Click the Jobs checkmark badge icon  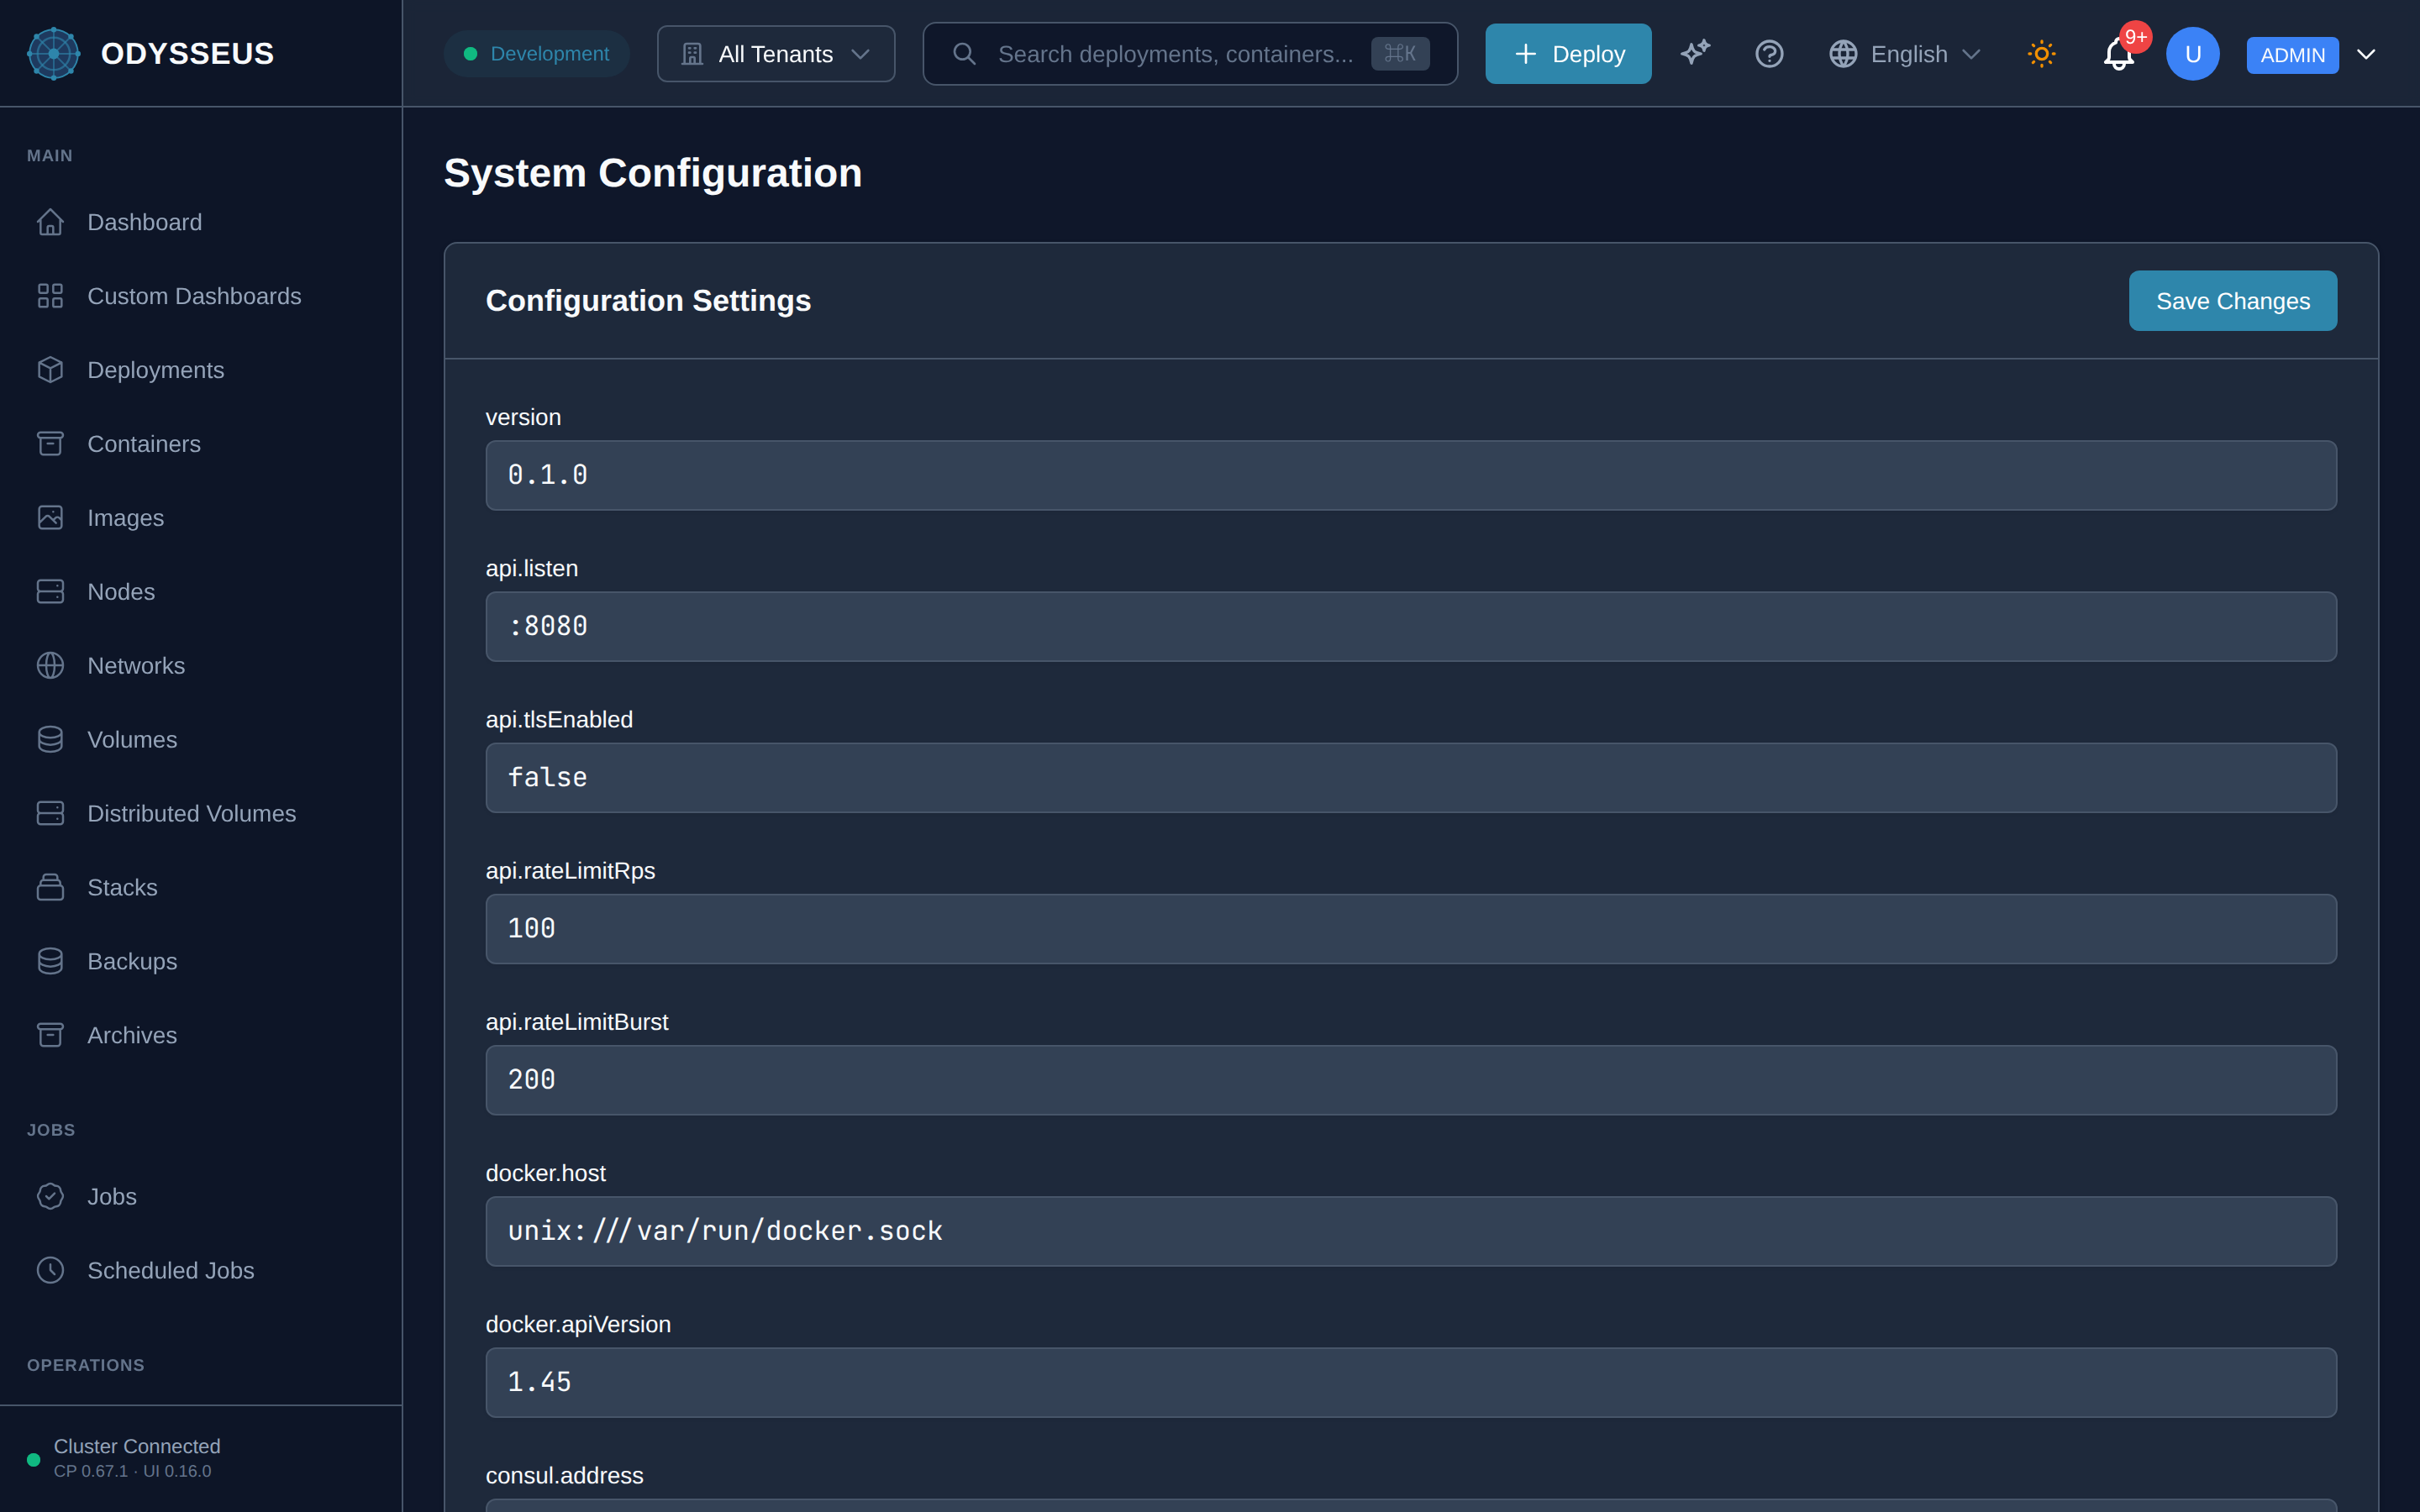[x=50, y=1197]
